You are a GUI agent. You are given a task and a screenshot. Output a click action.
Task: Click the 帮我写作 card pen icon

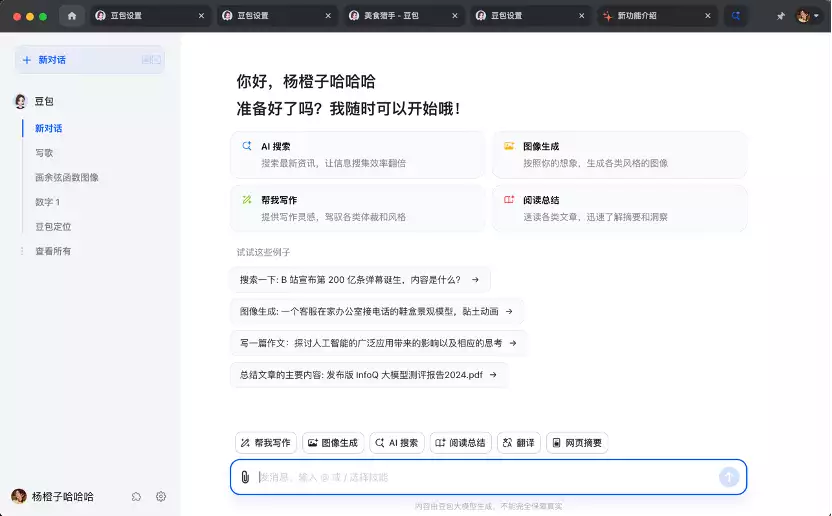tap(247, 200)
